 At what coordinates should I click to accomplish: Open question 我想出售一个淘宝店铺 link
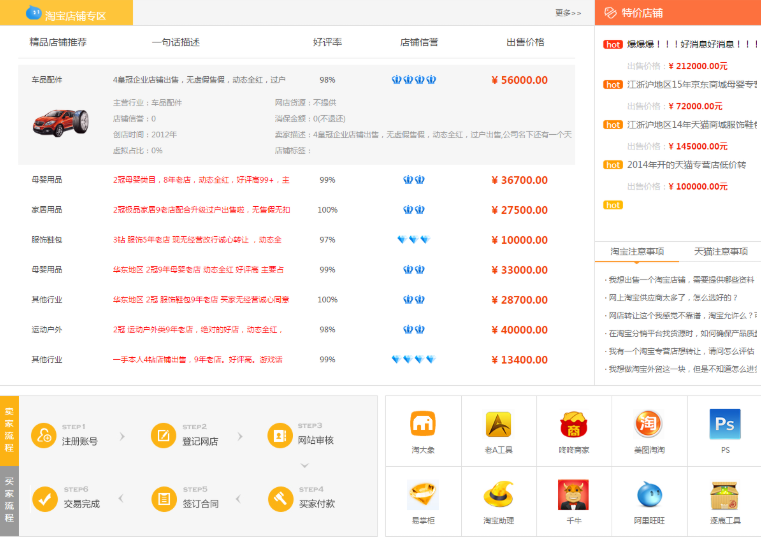coord(681,280)
